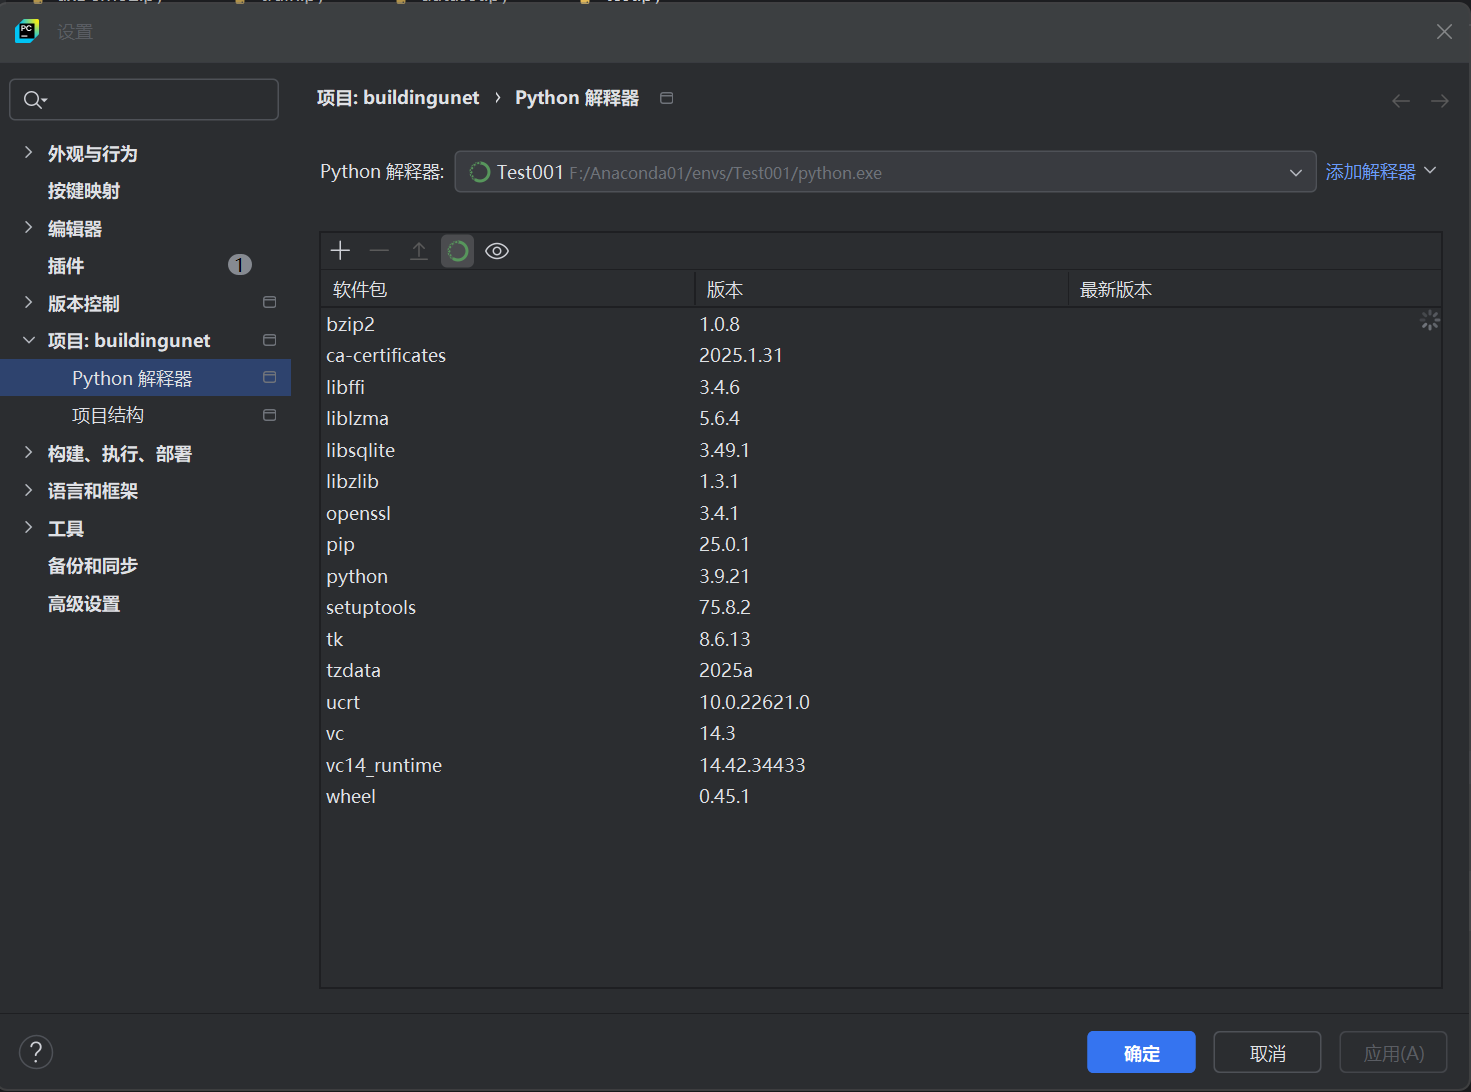The image size is (1471, 1092).
Task: Click the project-level icon beside breadcrumb title
Action: pyautogui.click(x=667, y=98)
